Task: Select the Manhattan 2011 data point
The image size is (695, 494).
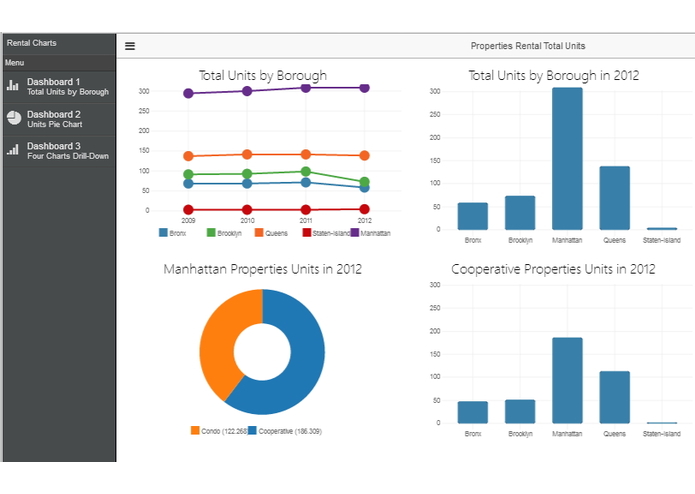Action: pyautogui.click(x=305, y=88)
